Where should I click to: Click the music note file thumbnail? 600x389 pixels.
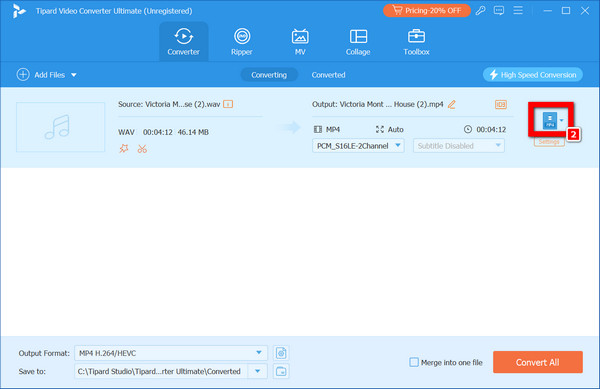tap(60, 127)
